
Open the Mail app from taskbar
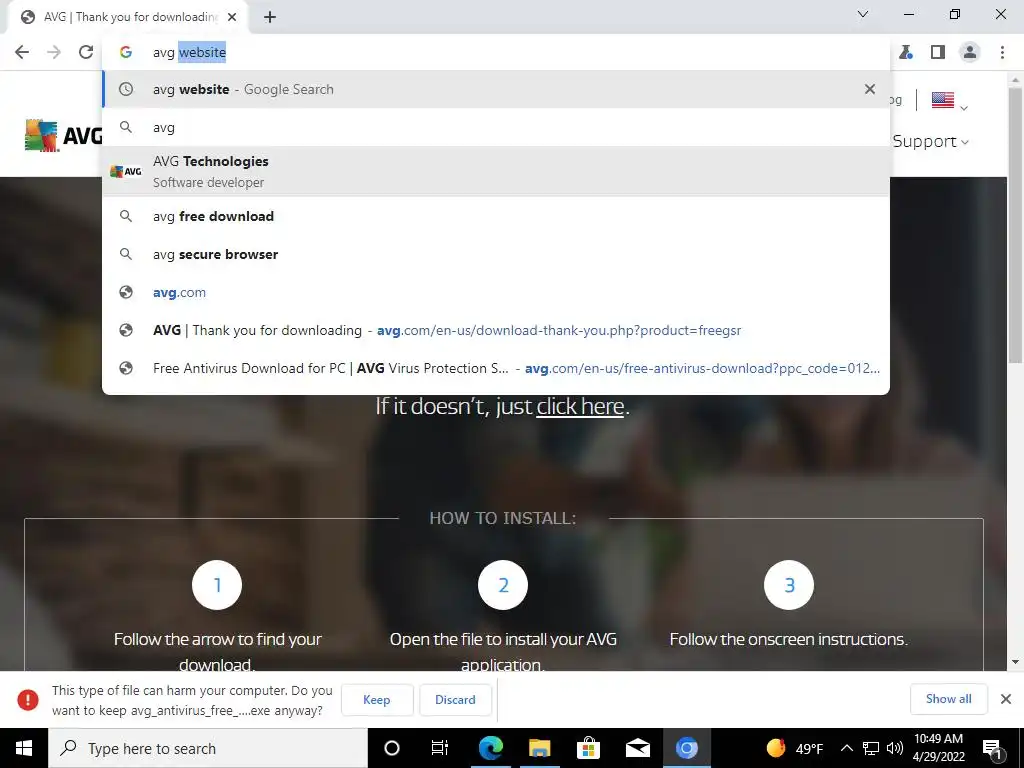click(x=637, y=748)
